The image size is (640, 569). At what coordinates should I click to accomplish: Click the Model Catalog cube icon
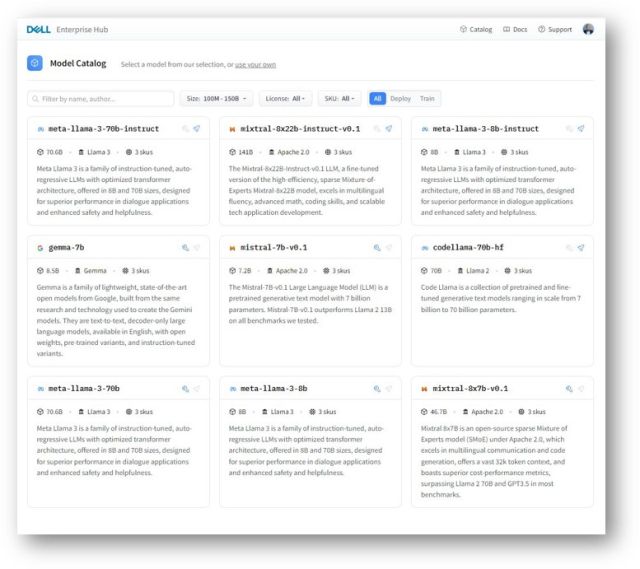click(x=35, y=63)
